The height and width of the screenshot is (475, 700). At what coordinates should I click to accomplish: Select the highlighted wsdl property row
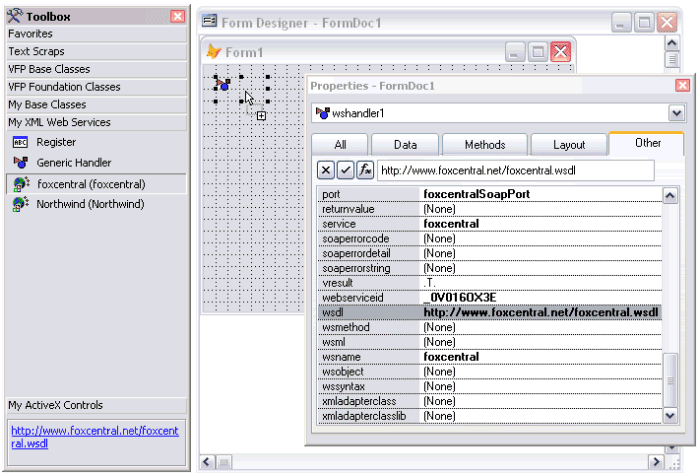(489, 312)
